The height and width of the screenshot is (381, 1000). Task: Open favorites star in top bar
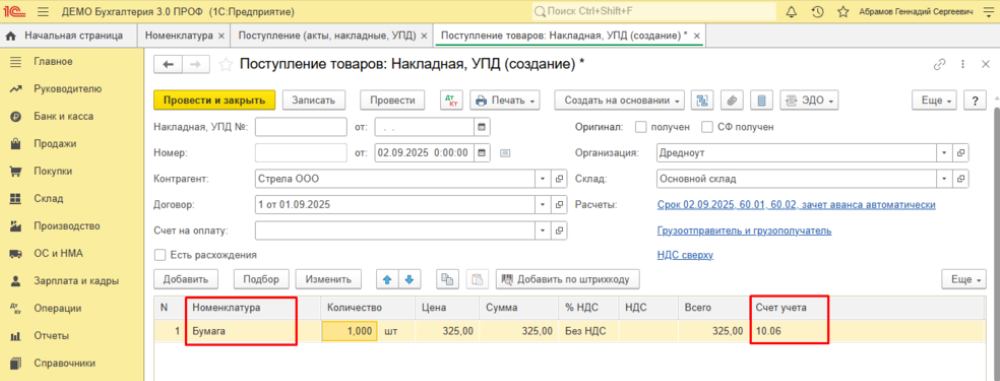coord(842,11)
